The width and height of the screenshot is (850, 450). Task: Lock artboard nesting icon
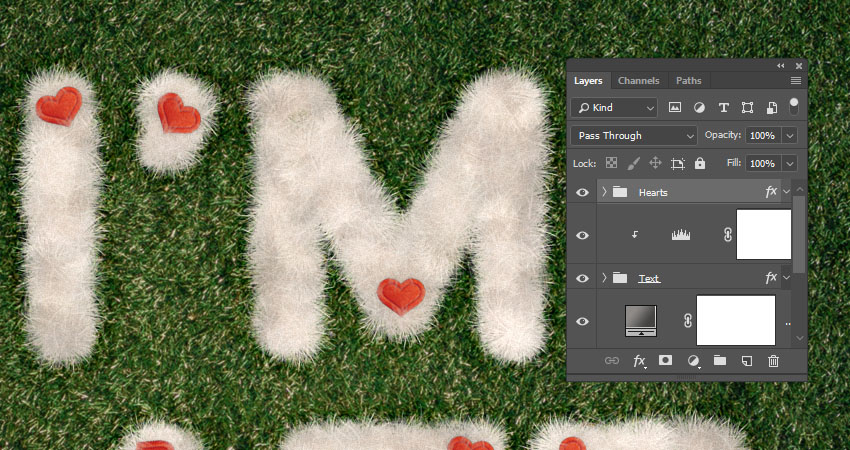click(678, 163)
